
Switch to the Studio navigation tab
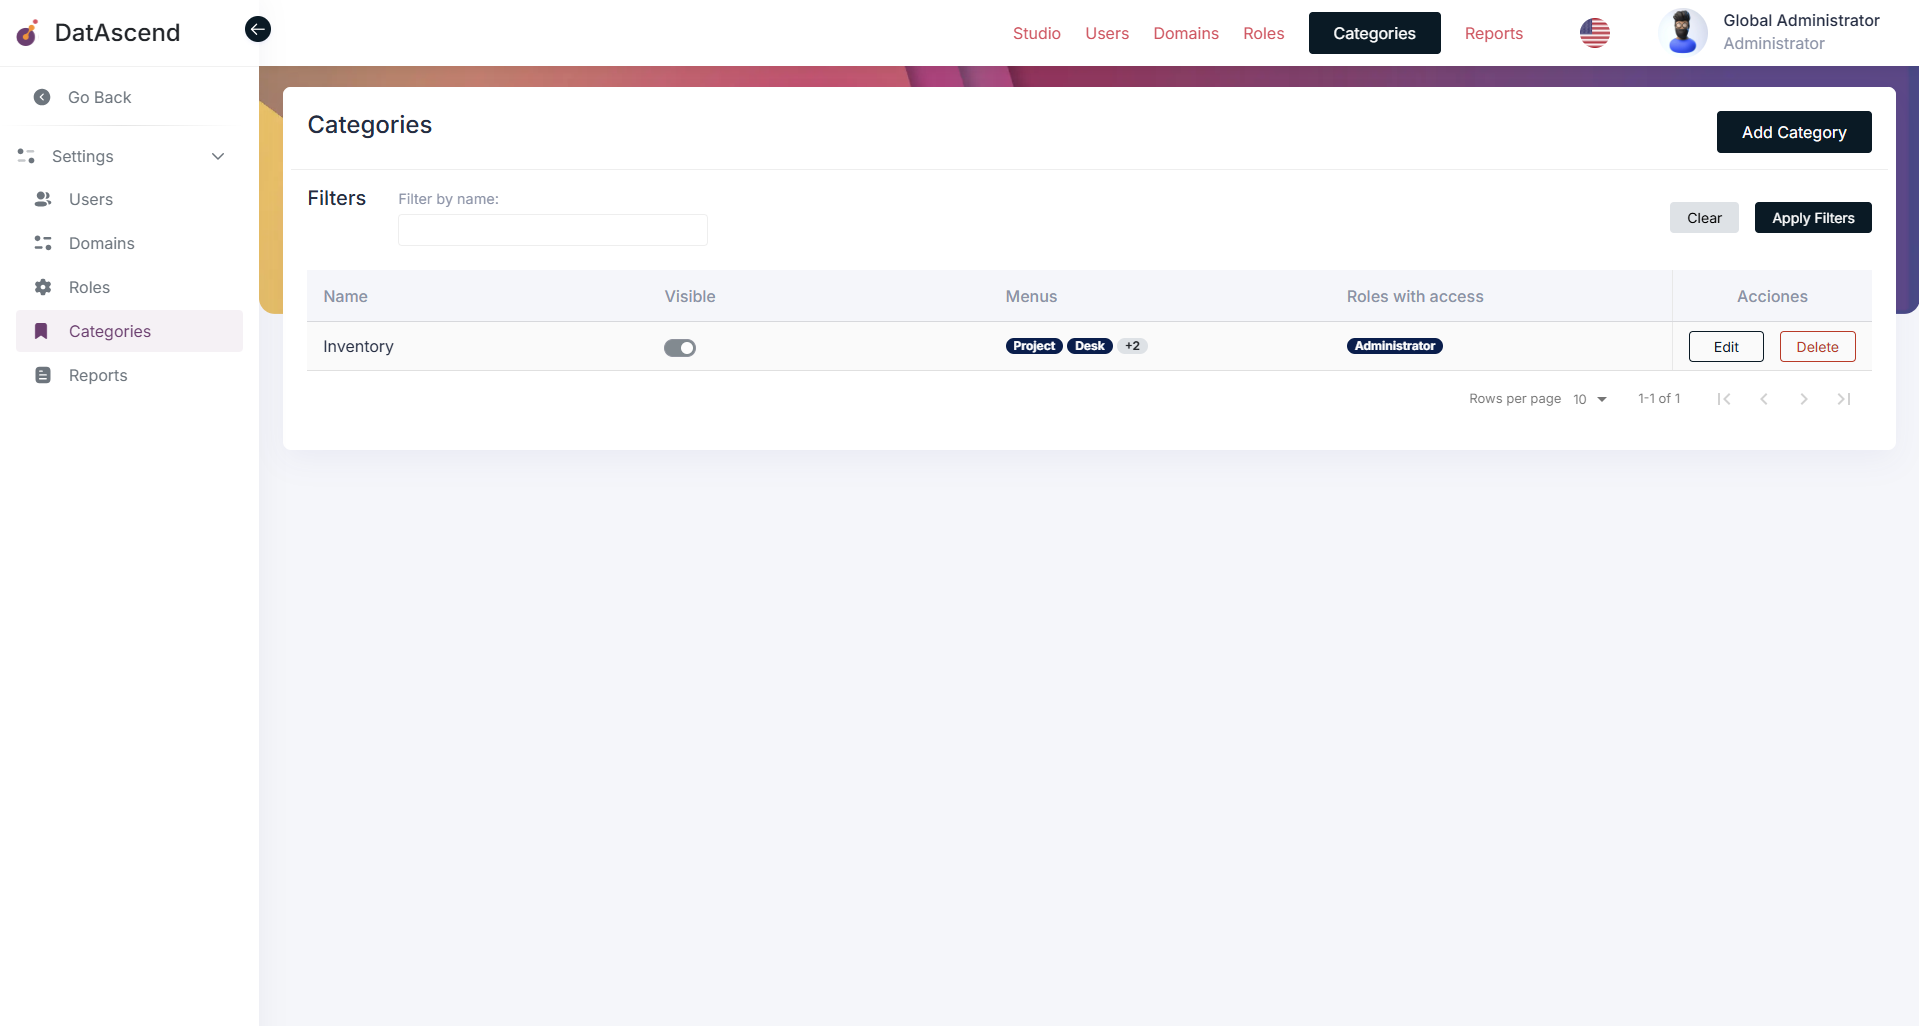point(1036,33)
